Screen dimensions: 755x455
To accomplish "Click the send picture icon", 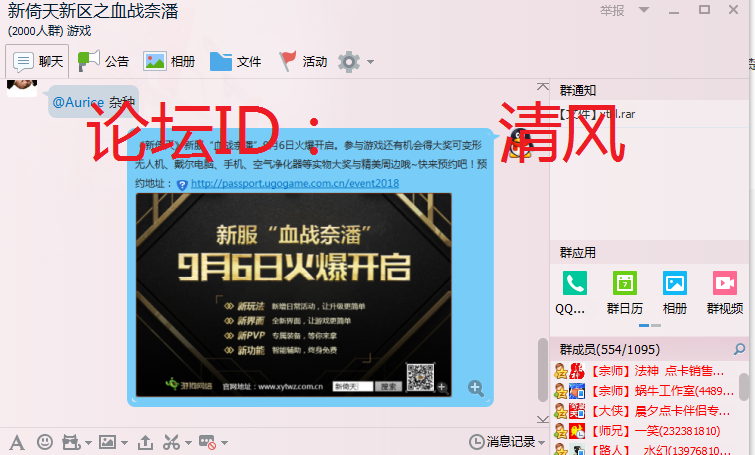I will point(107,442).
